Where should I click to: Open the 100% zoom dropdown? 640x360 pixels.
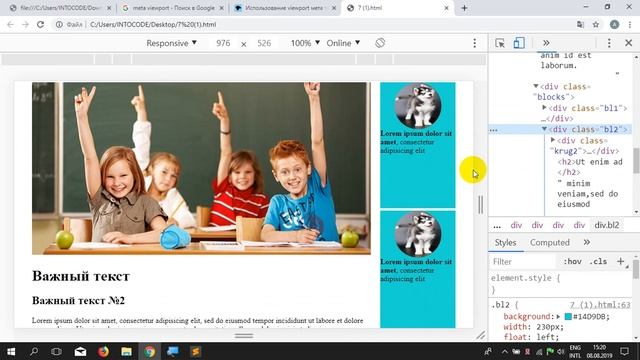coord(305,43)
